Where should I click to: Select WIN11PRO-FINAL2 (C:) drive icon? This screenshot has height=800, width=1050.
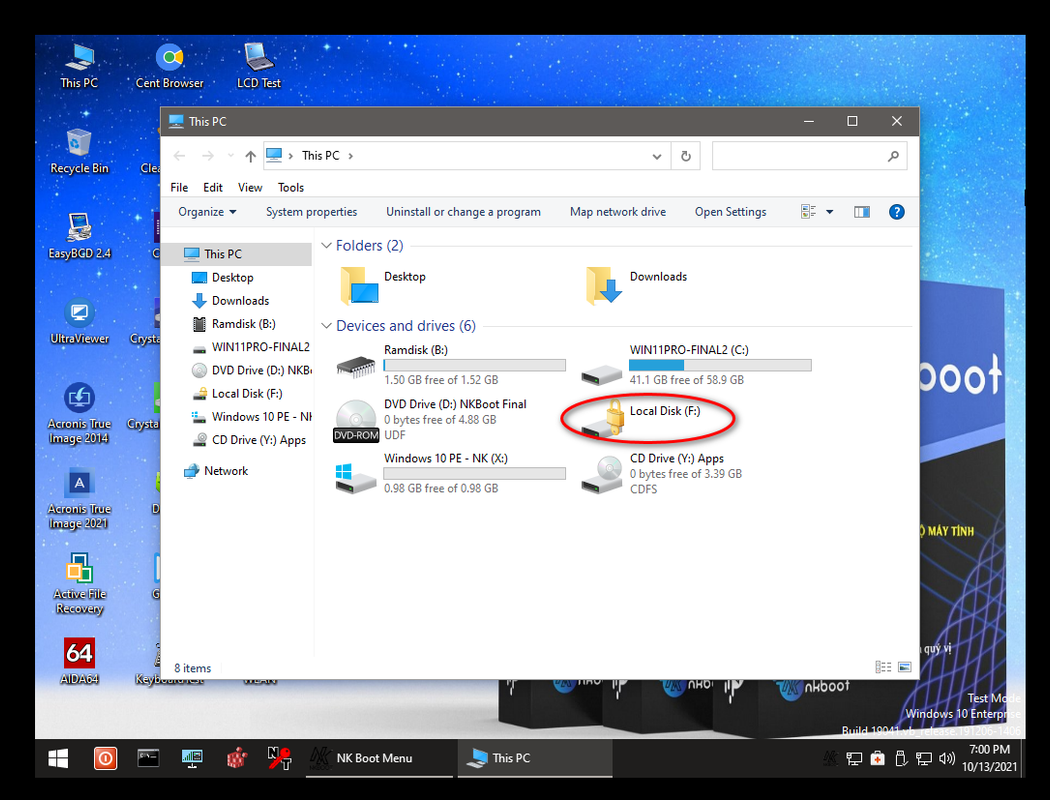tap(601, 374)
